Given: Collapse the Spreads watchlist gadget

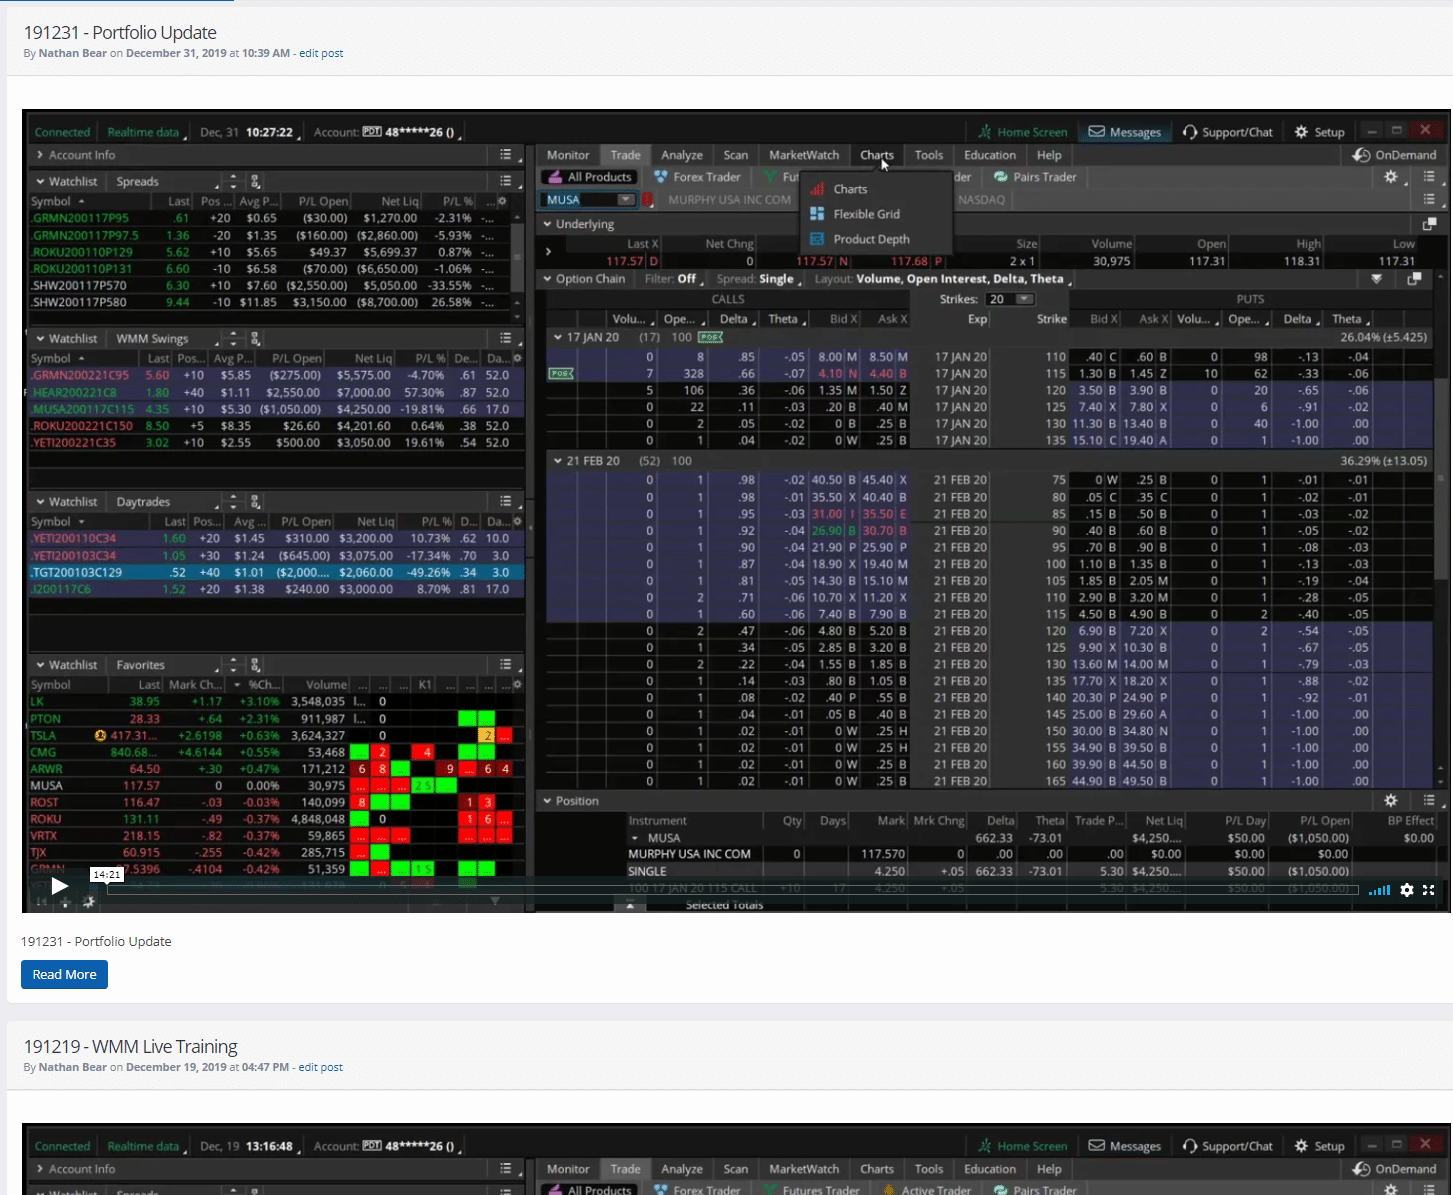Looking at the screenshot, I should coord(40,182).
